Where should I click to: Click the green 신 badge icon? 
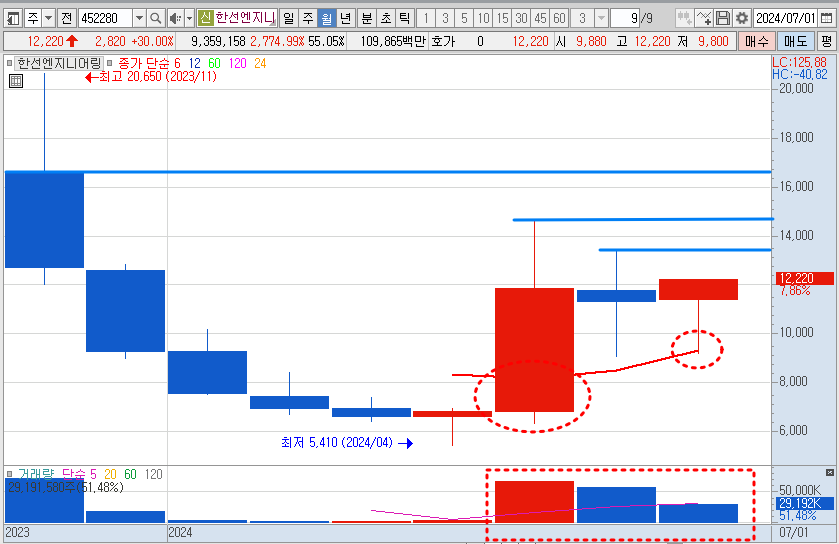(x=205, y=19)
